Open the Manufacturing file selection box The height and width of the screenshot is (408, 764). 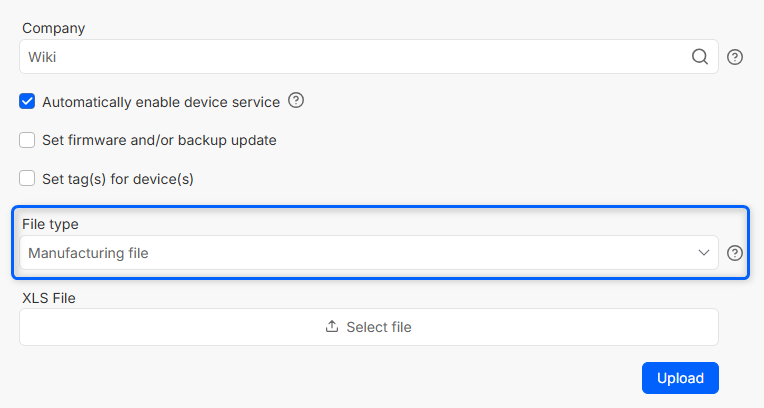(350, 253)
